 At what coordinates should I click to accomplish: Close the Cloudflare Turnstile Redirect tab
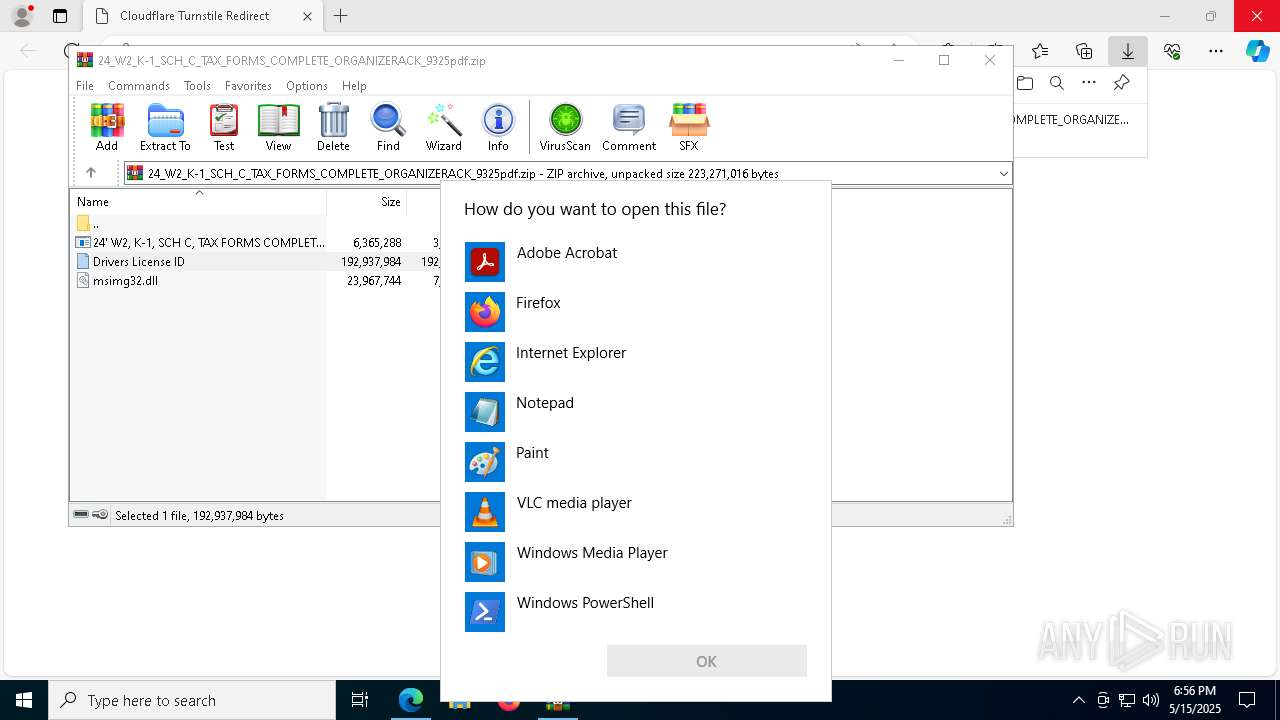pyautogui.click(x=307, y=16)
